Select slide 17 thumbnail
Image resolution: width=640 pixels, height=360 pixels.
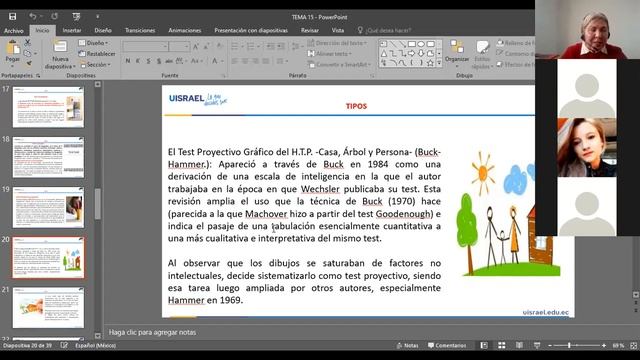[48, 107]
